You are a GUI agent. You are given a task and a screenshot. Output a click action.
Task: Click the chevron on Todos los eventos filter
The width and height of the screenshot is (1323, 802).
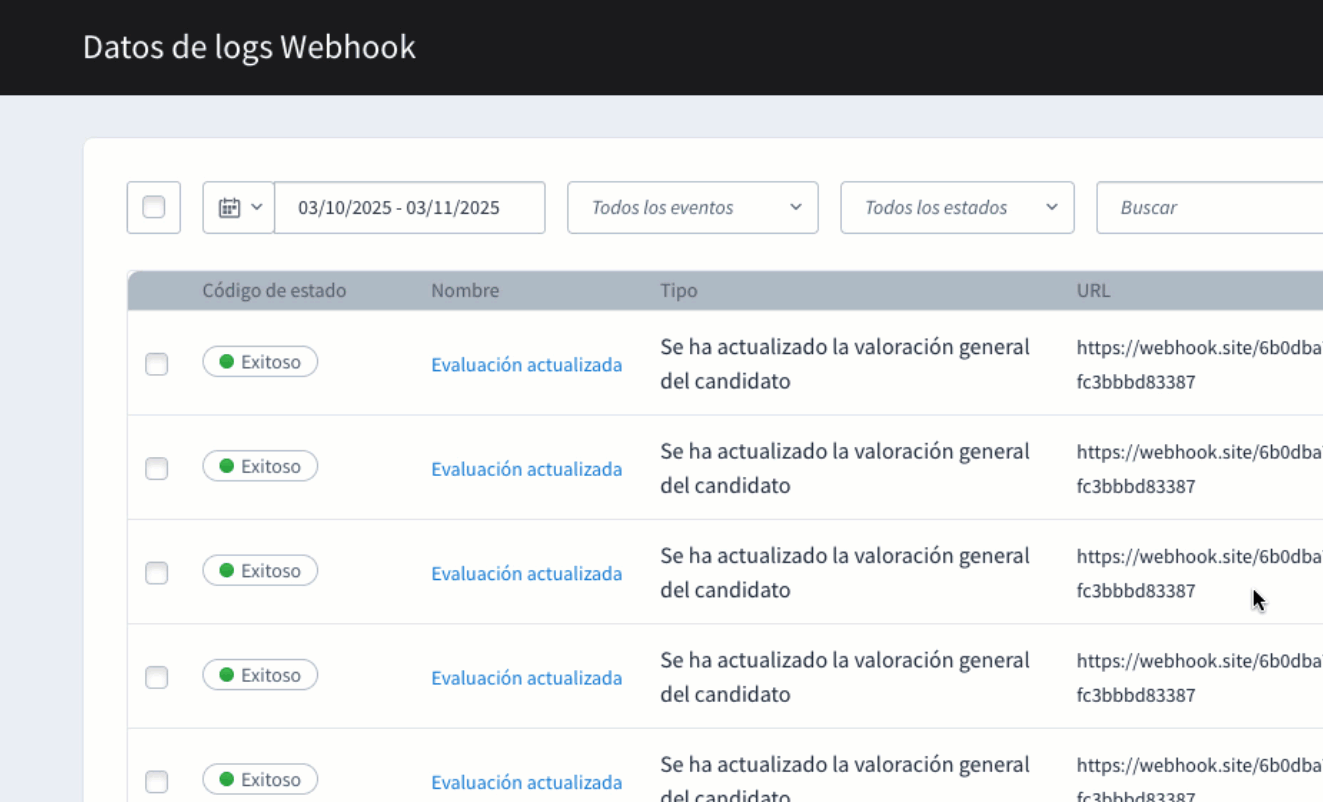(x=795, y=207)
